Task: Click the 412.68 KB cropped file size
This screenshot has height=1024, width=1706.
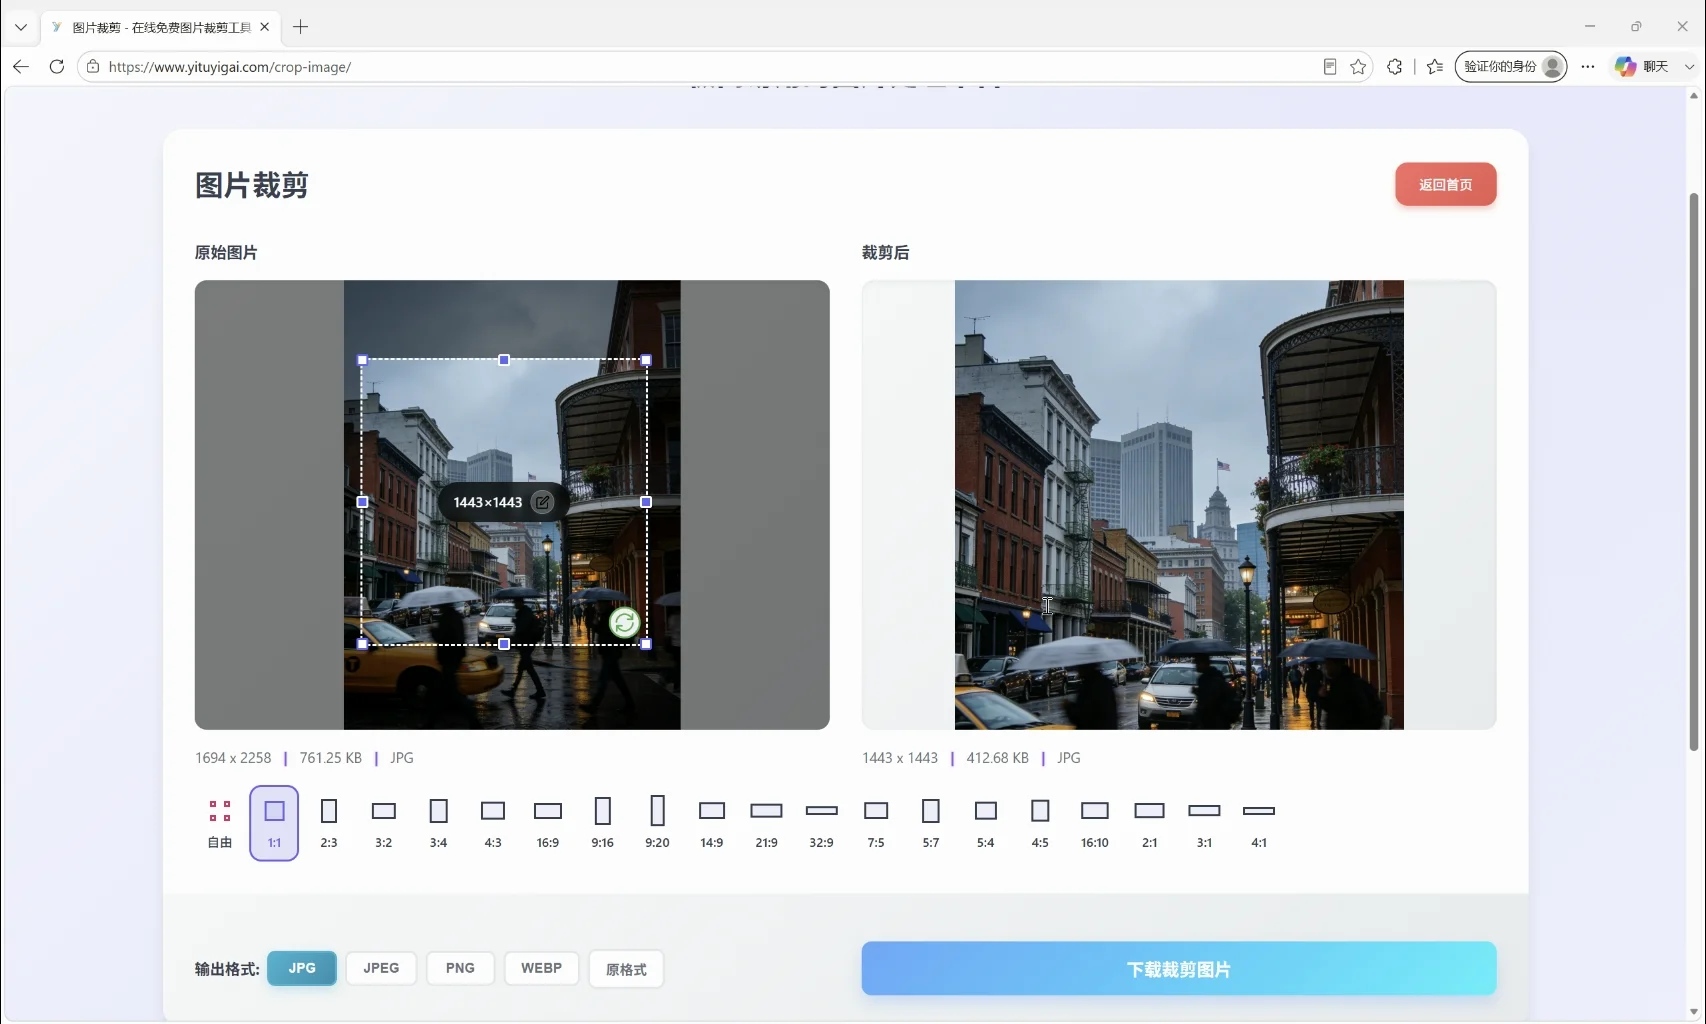Action: tap(997, 758)
